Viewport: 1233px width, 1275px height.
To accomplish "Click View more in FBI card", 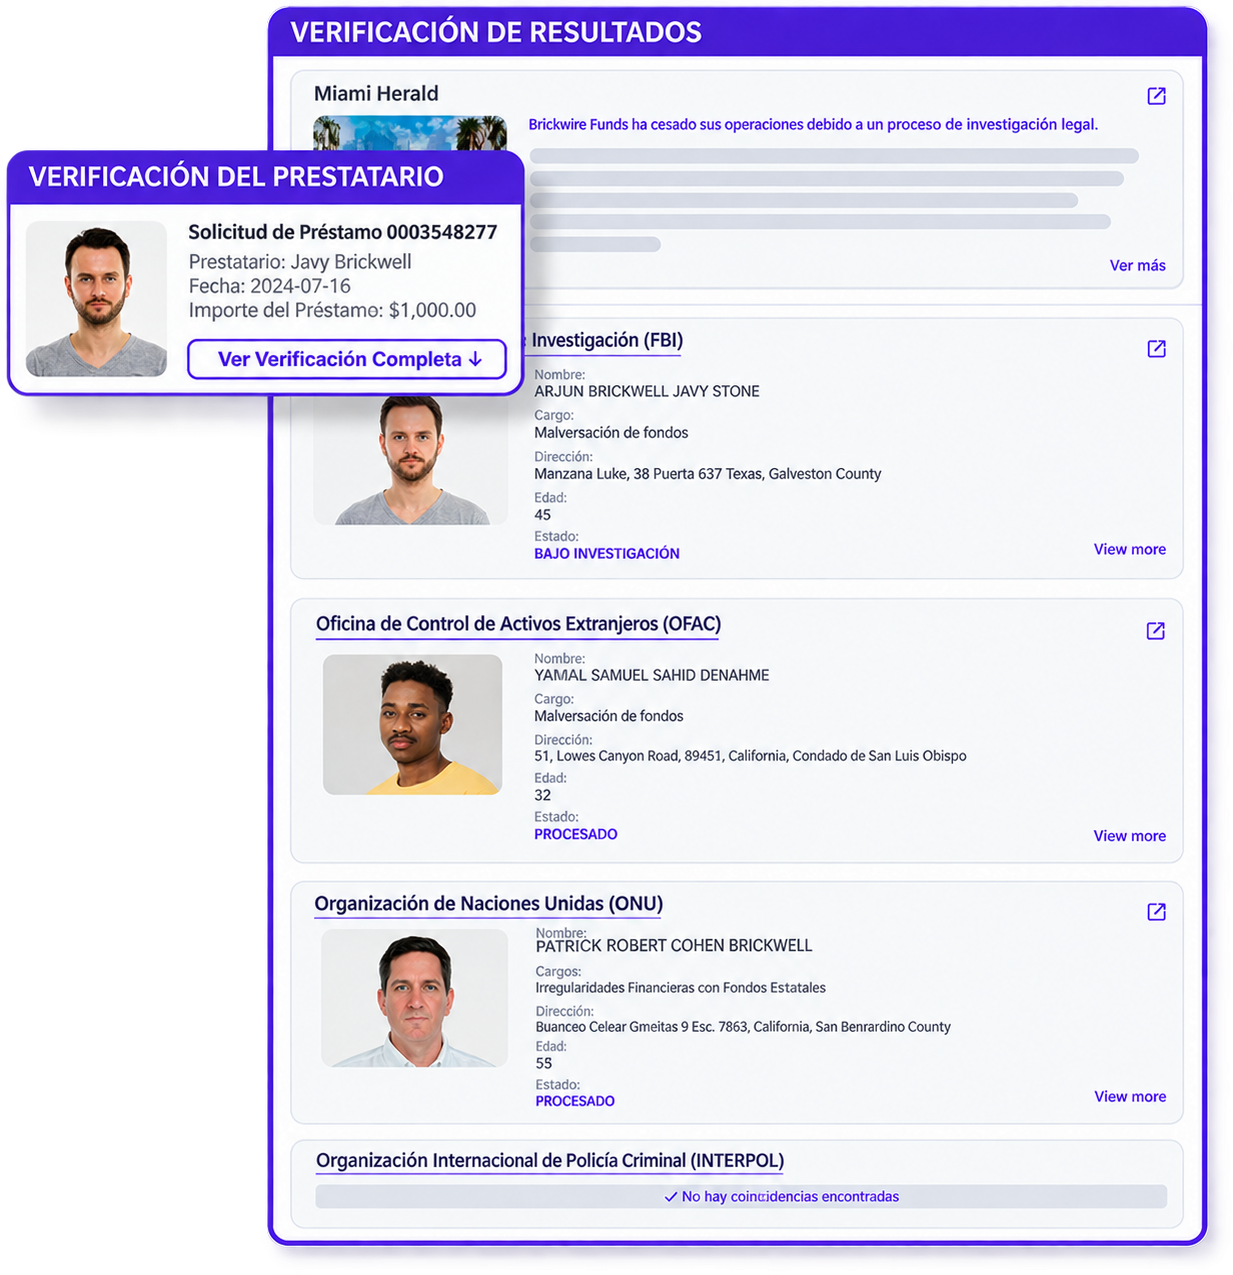I will click(1129, 549).
